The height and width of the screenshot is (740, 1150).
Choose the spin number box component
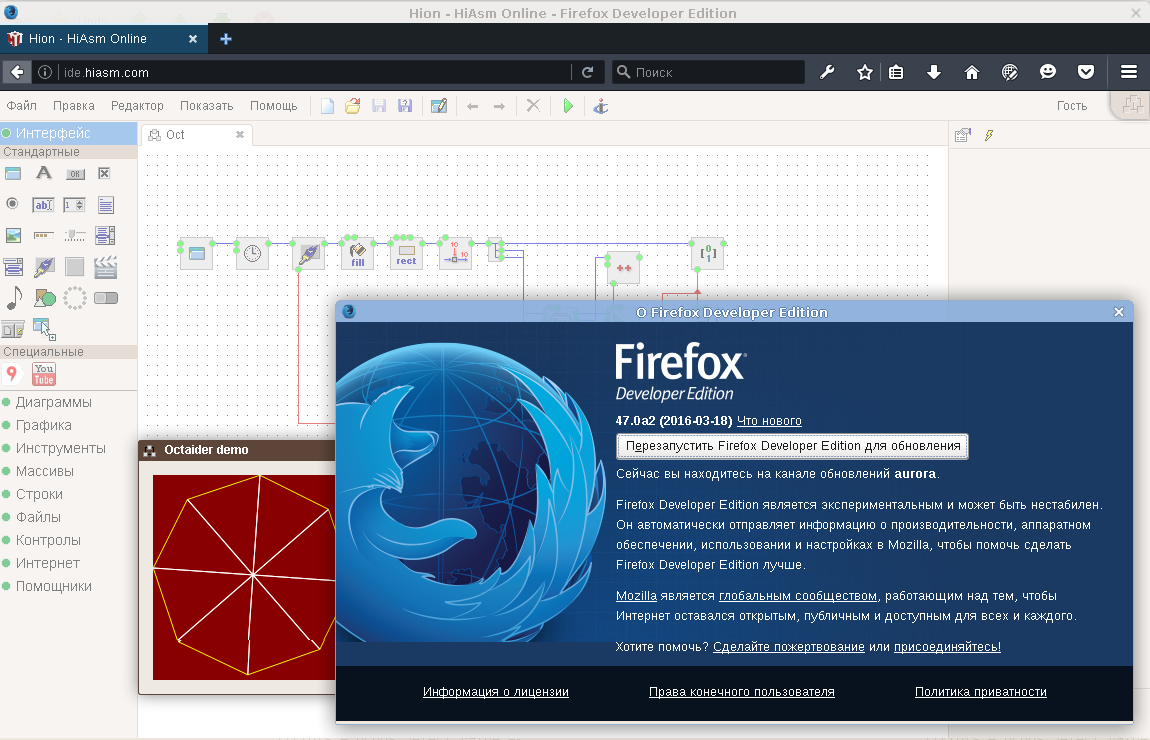click(74, 205)
